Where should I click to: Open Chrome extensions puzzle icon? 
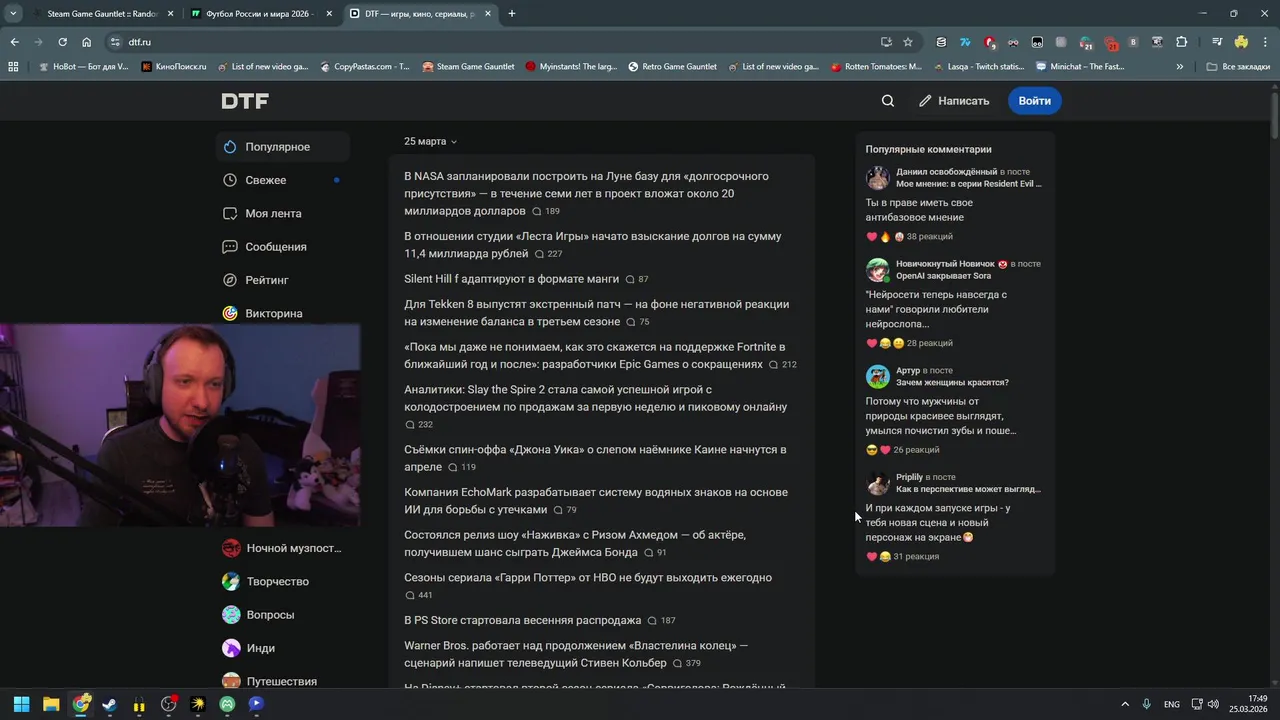pos(1182,42)
